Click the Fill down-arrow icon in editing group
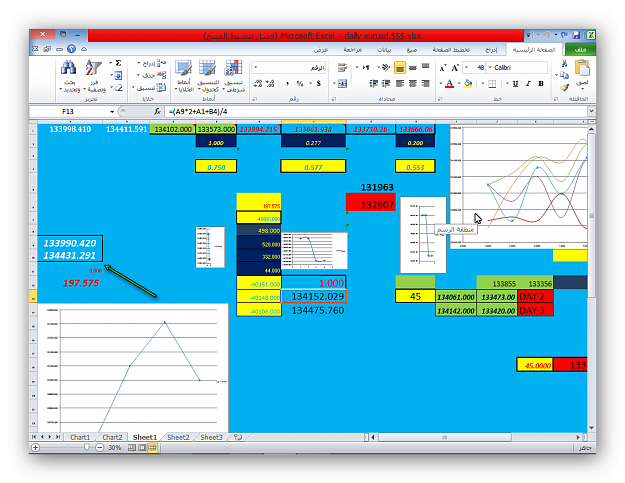The width and height of the screenshot is (625, 483). [118, 75]
